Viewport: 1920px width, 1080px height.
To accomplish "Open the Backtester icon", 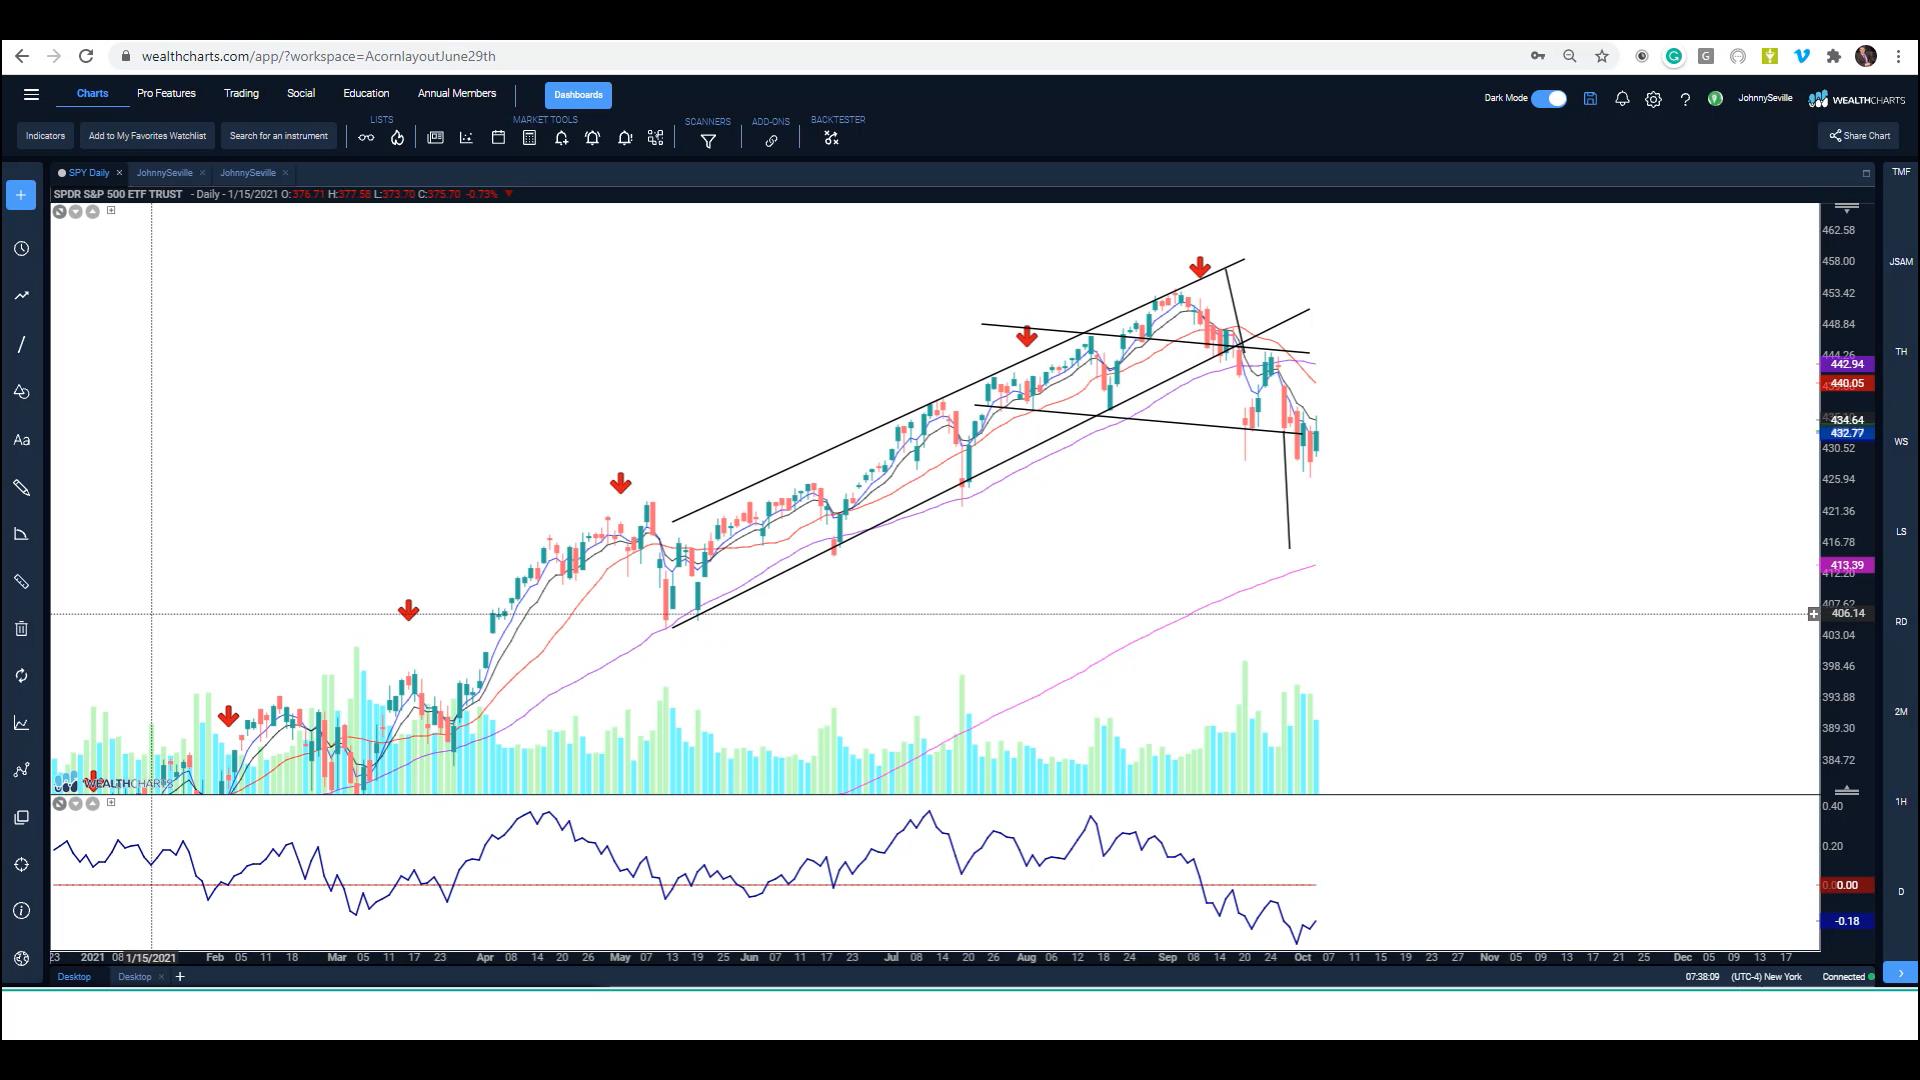I will click(x=831, y=138).
